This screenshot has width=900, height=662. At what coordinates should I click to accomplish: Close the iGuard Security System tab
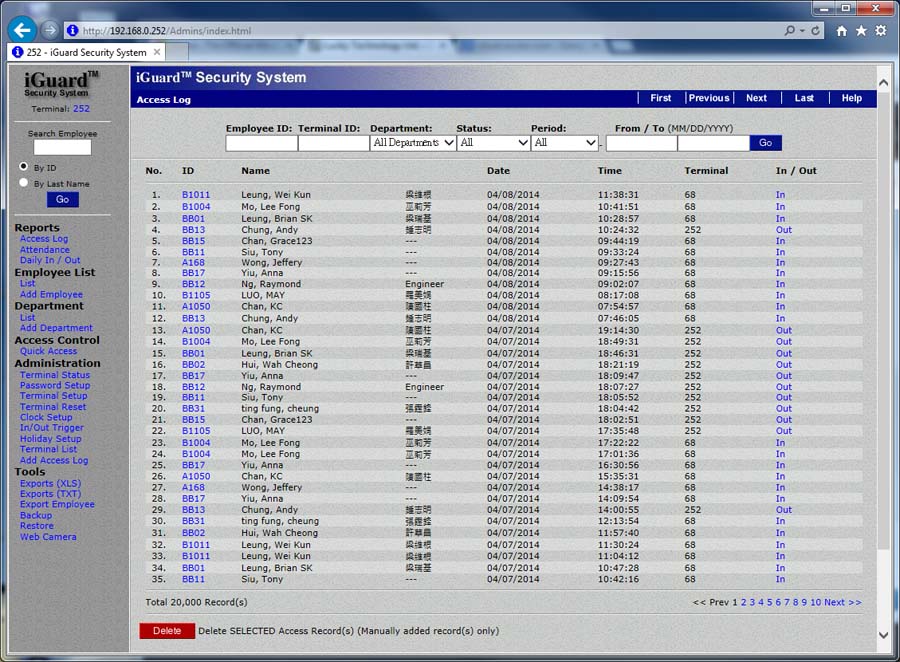point(157,52)
